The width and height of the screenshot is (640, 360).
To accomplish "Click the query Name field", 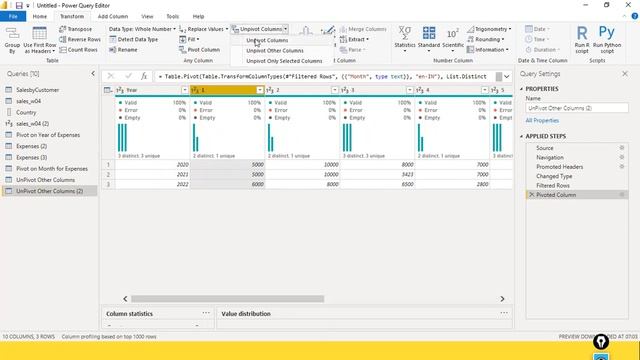I will click(577, 108).
